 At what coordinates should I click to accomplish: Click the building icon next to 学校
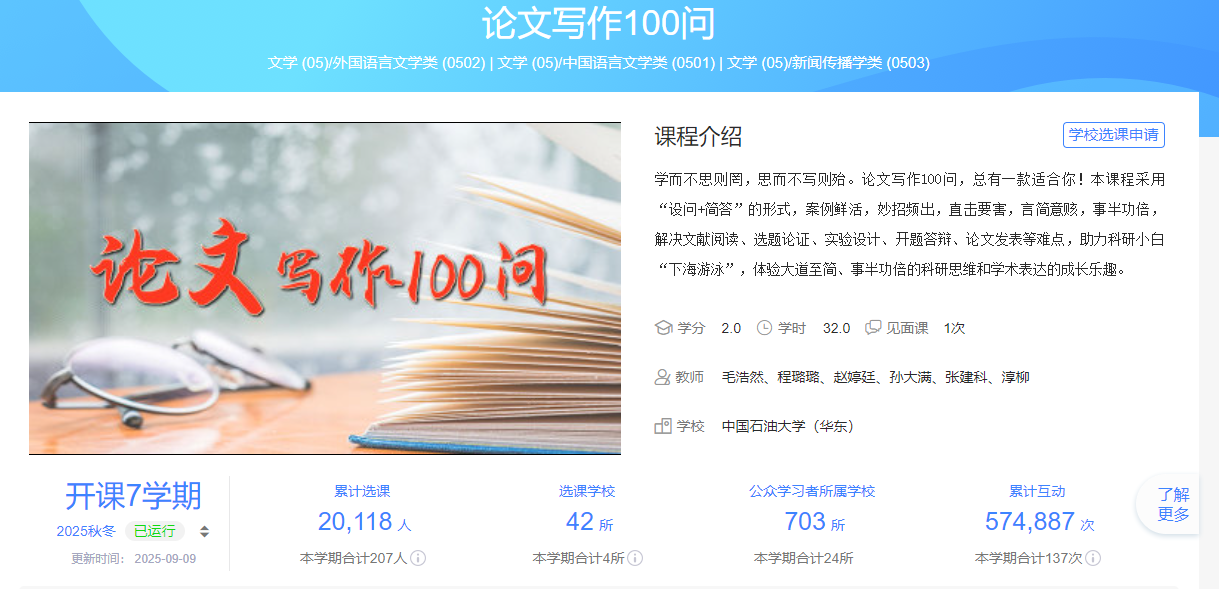[662, 426]
